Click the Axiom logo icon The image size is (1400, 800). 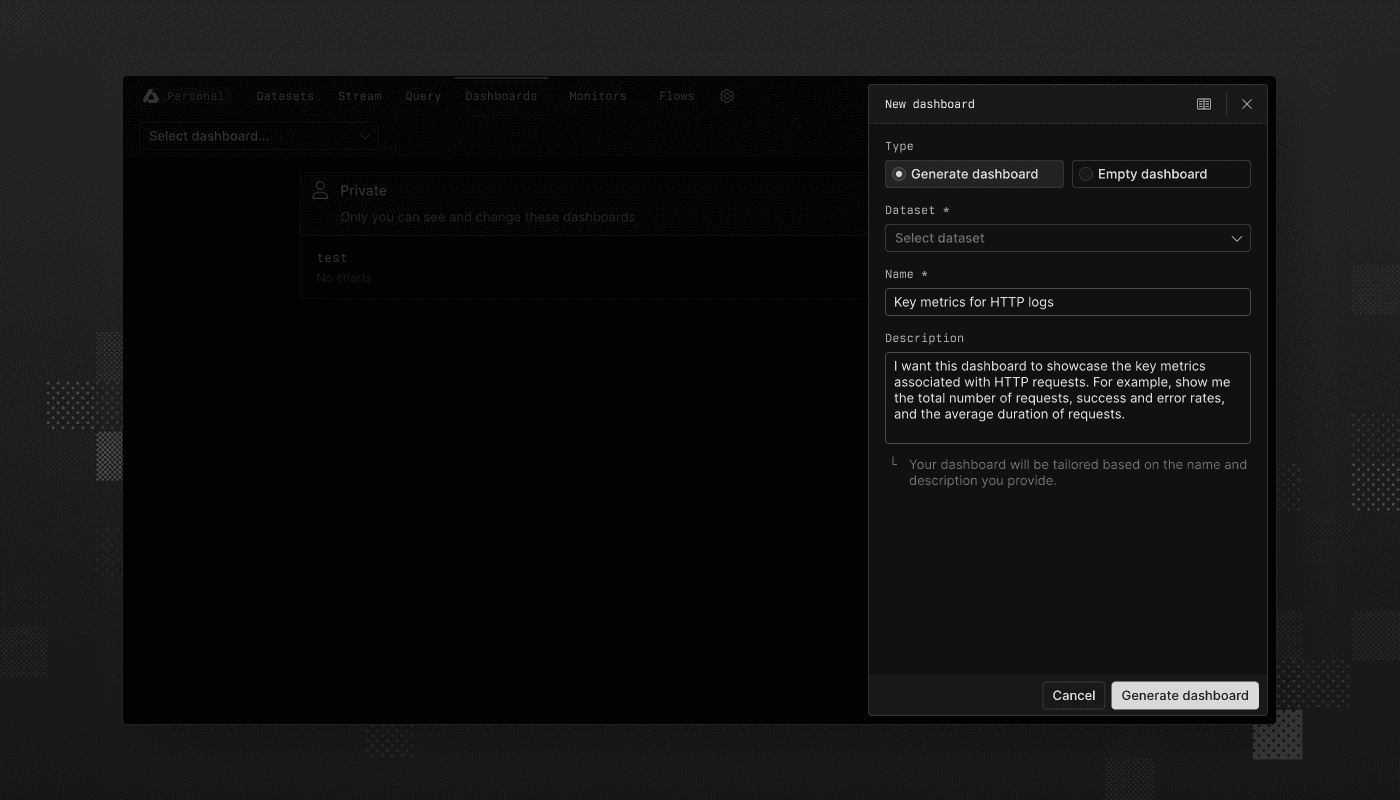click(150, 95)
